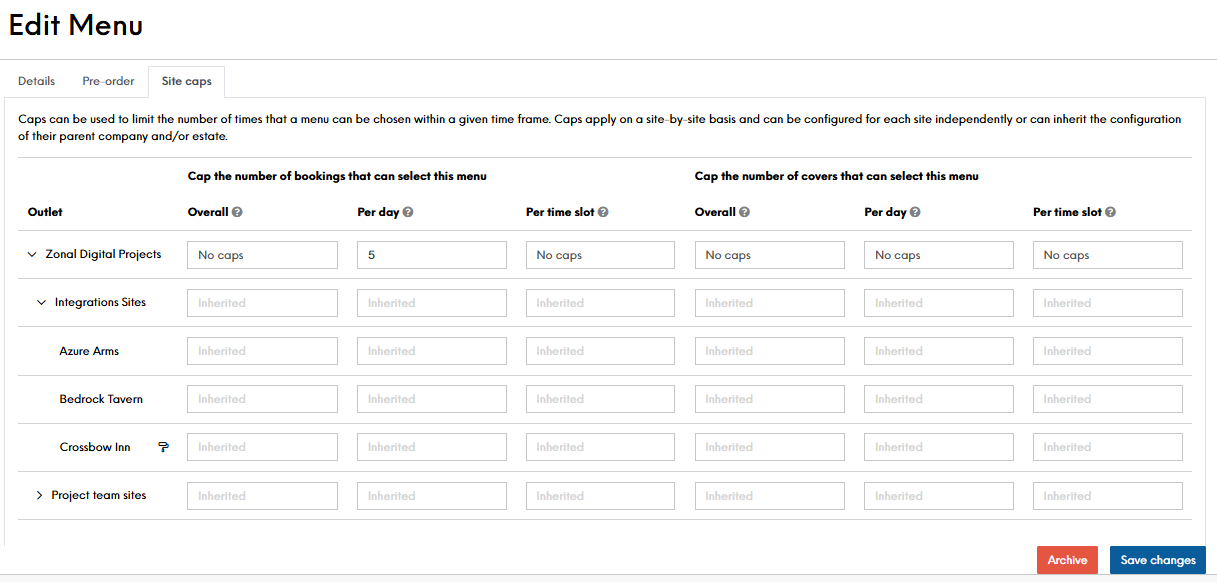Edit Zonal Digital Projects bookings per day field

coord(431,255)
